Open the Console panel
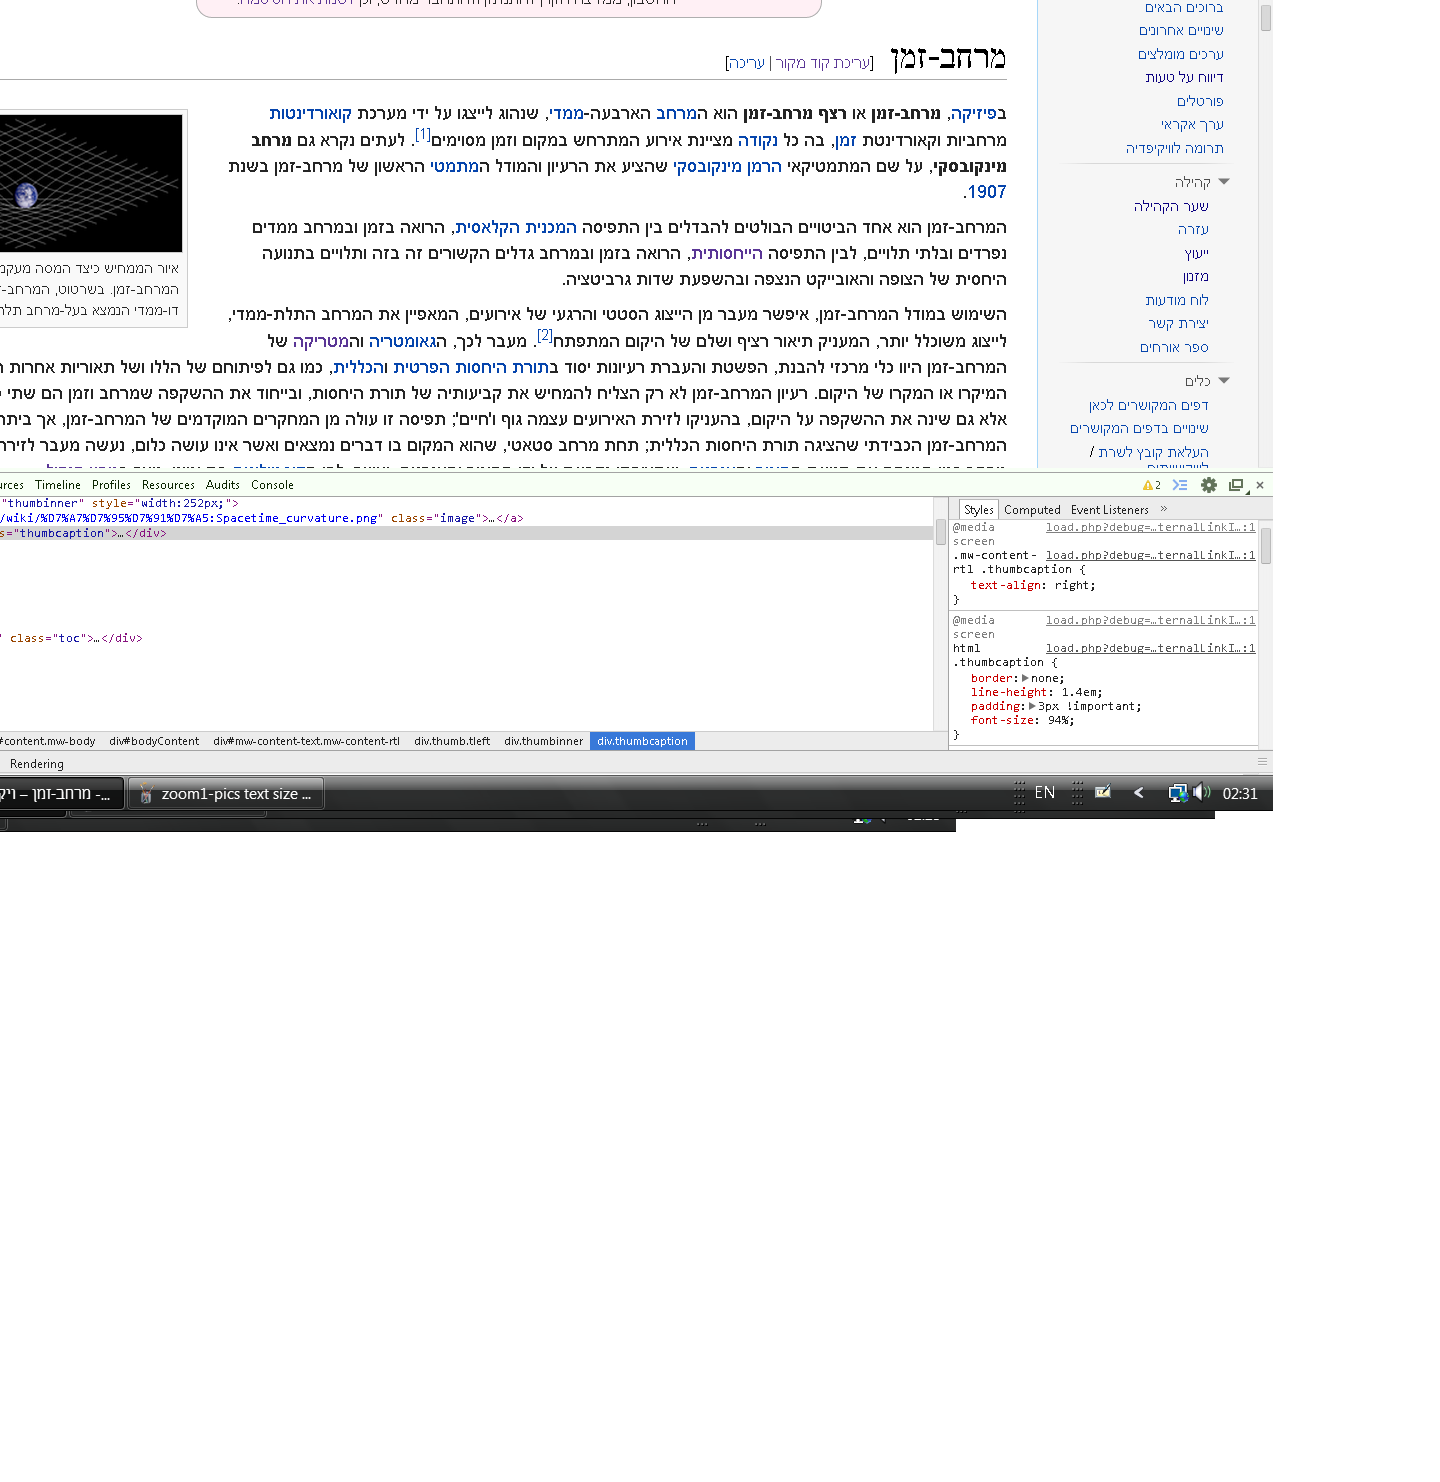 click(x=272, y=485)
